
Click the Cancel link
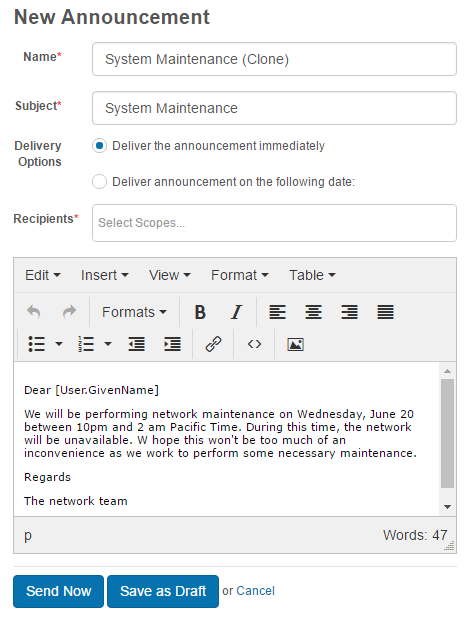tap(255, 591)
